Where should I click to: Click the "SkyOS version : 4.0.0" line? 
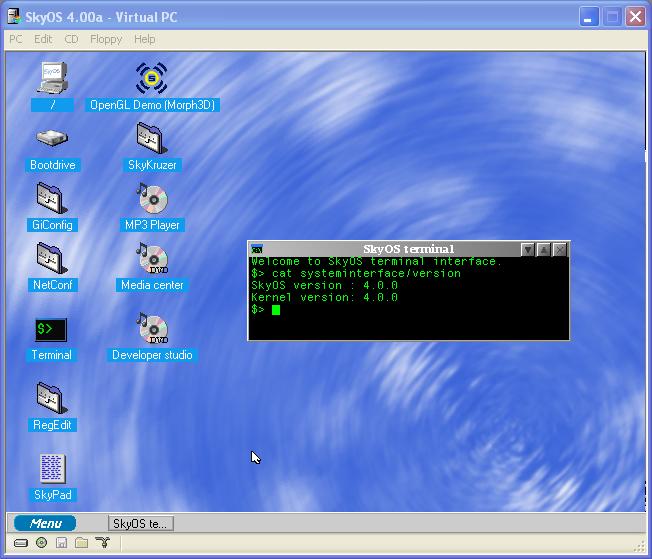click(324, 285)
